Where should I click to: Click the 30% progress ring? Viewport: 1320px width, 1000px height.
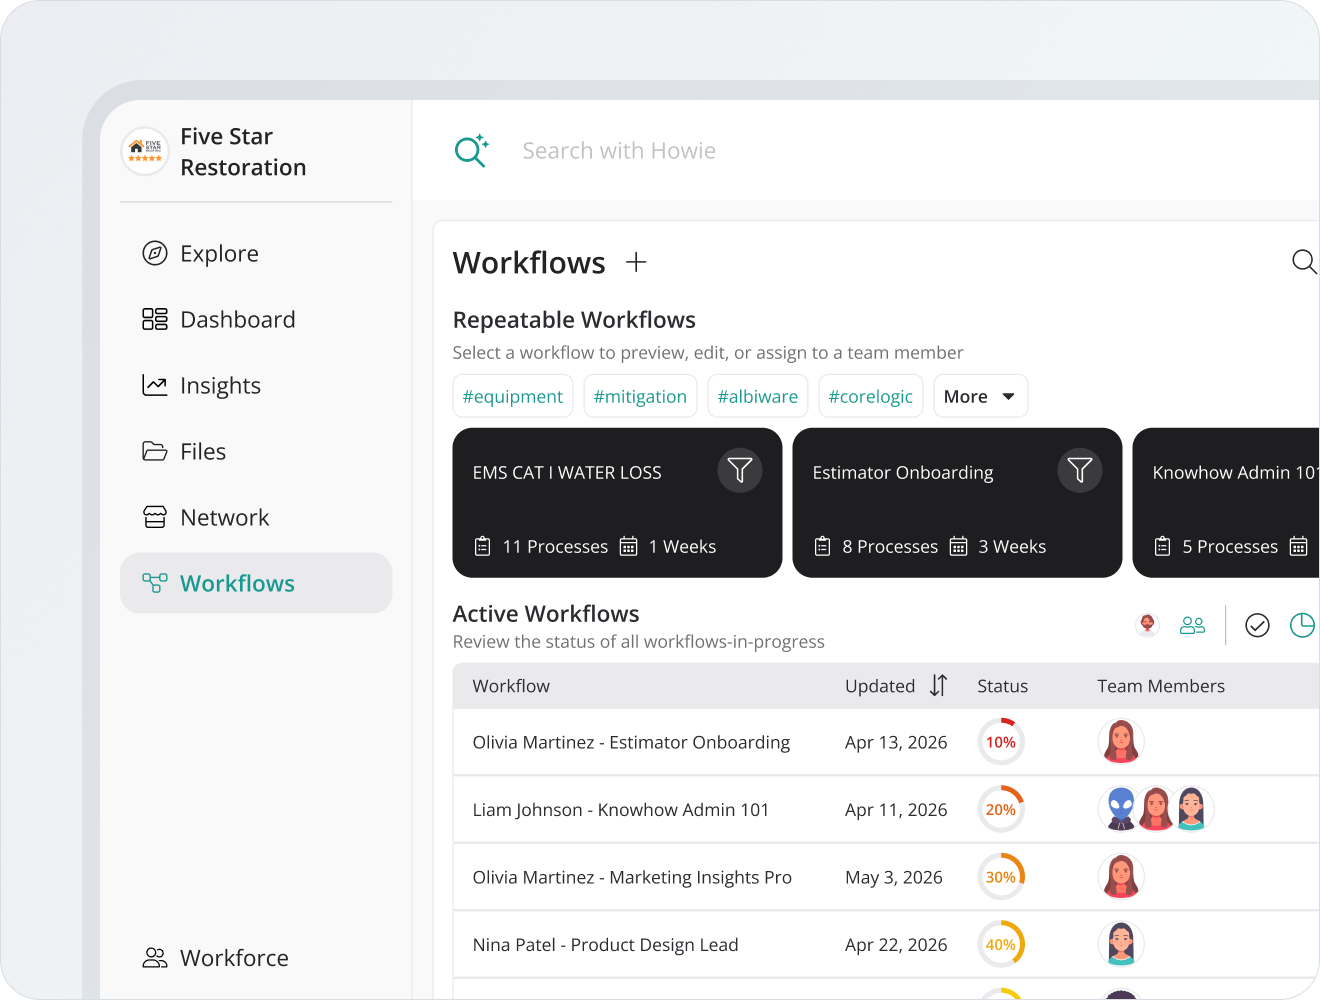coord(1001,877)
